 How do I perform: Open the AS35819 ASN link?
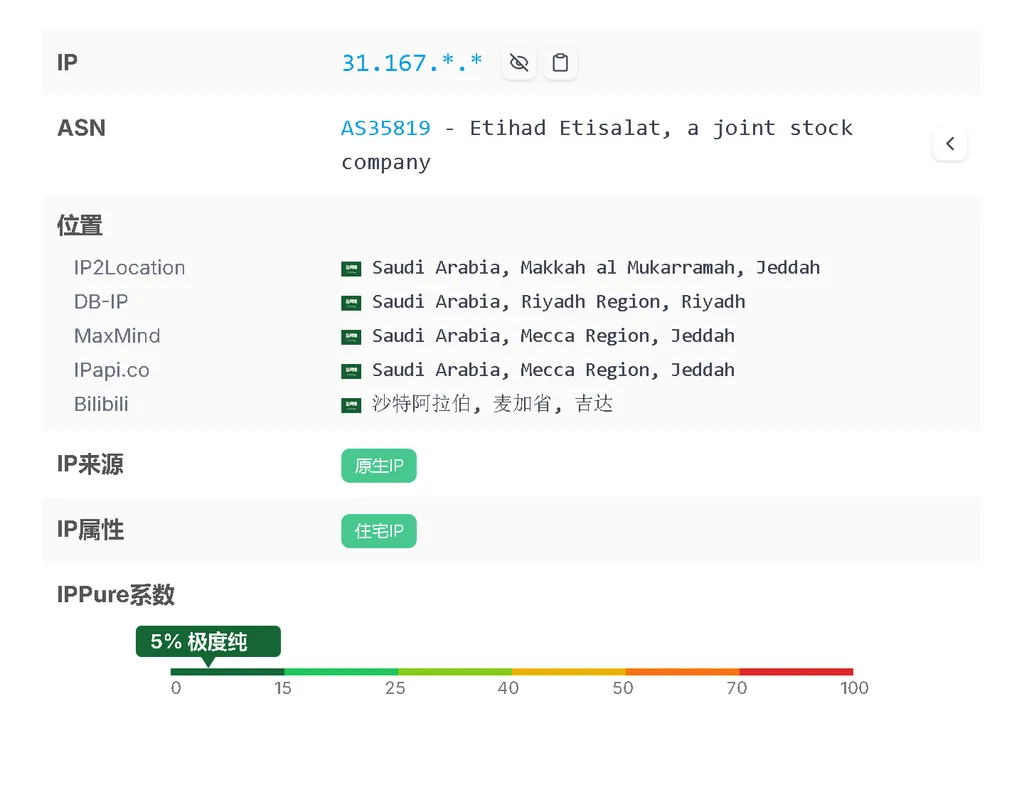tap(386, 128)
